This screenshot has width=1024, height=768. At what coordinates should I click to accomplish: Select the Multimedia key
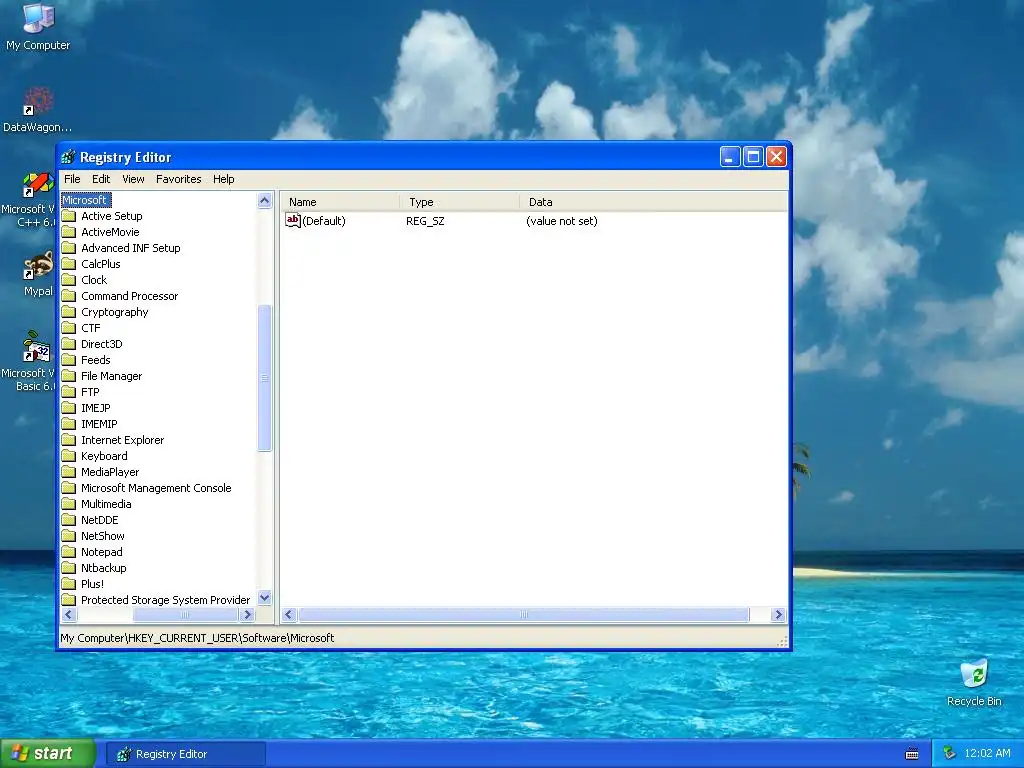tap(106, 504)
